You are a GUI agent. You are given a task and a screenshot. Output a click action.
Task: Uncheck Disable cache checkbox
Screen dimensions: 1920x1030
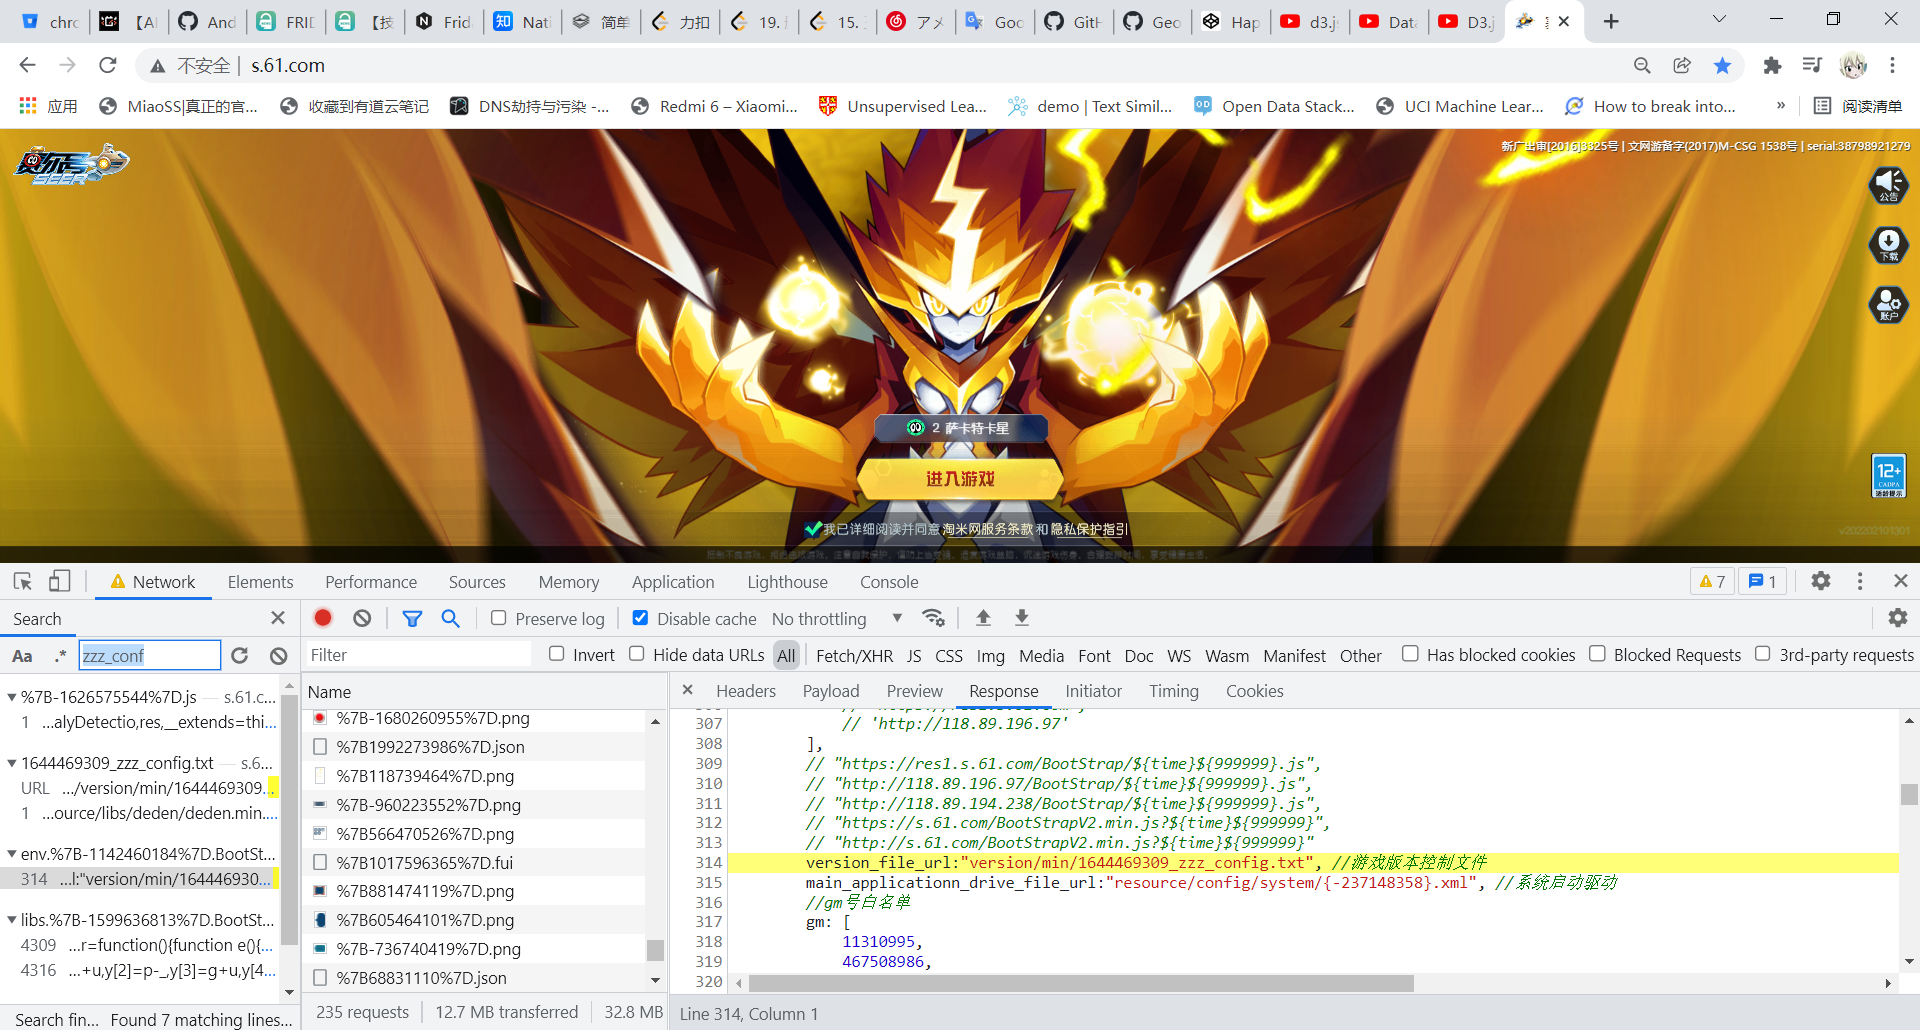click(641, 618)
